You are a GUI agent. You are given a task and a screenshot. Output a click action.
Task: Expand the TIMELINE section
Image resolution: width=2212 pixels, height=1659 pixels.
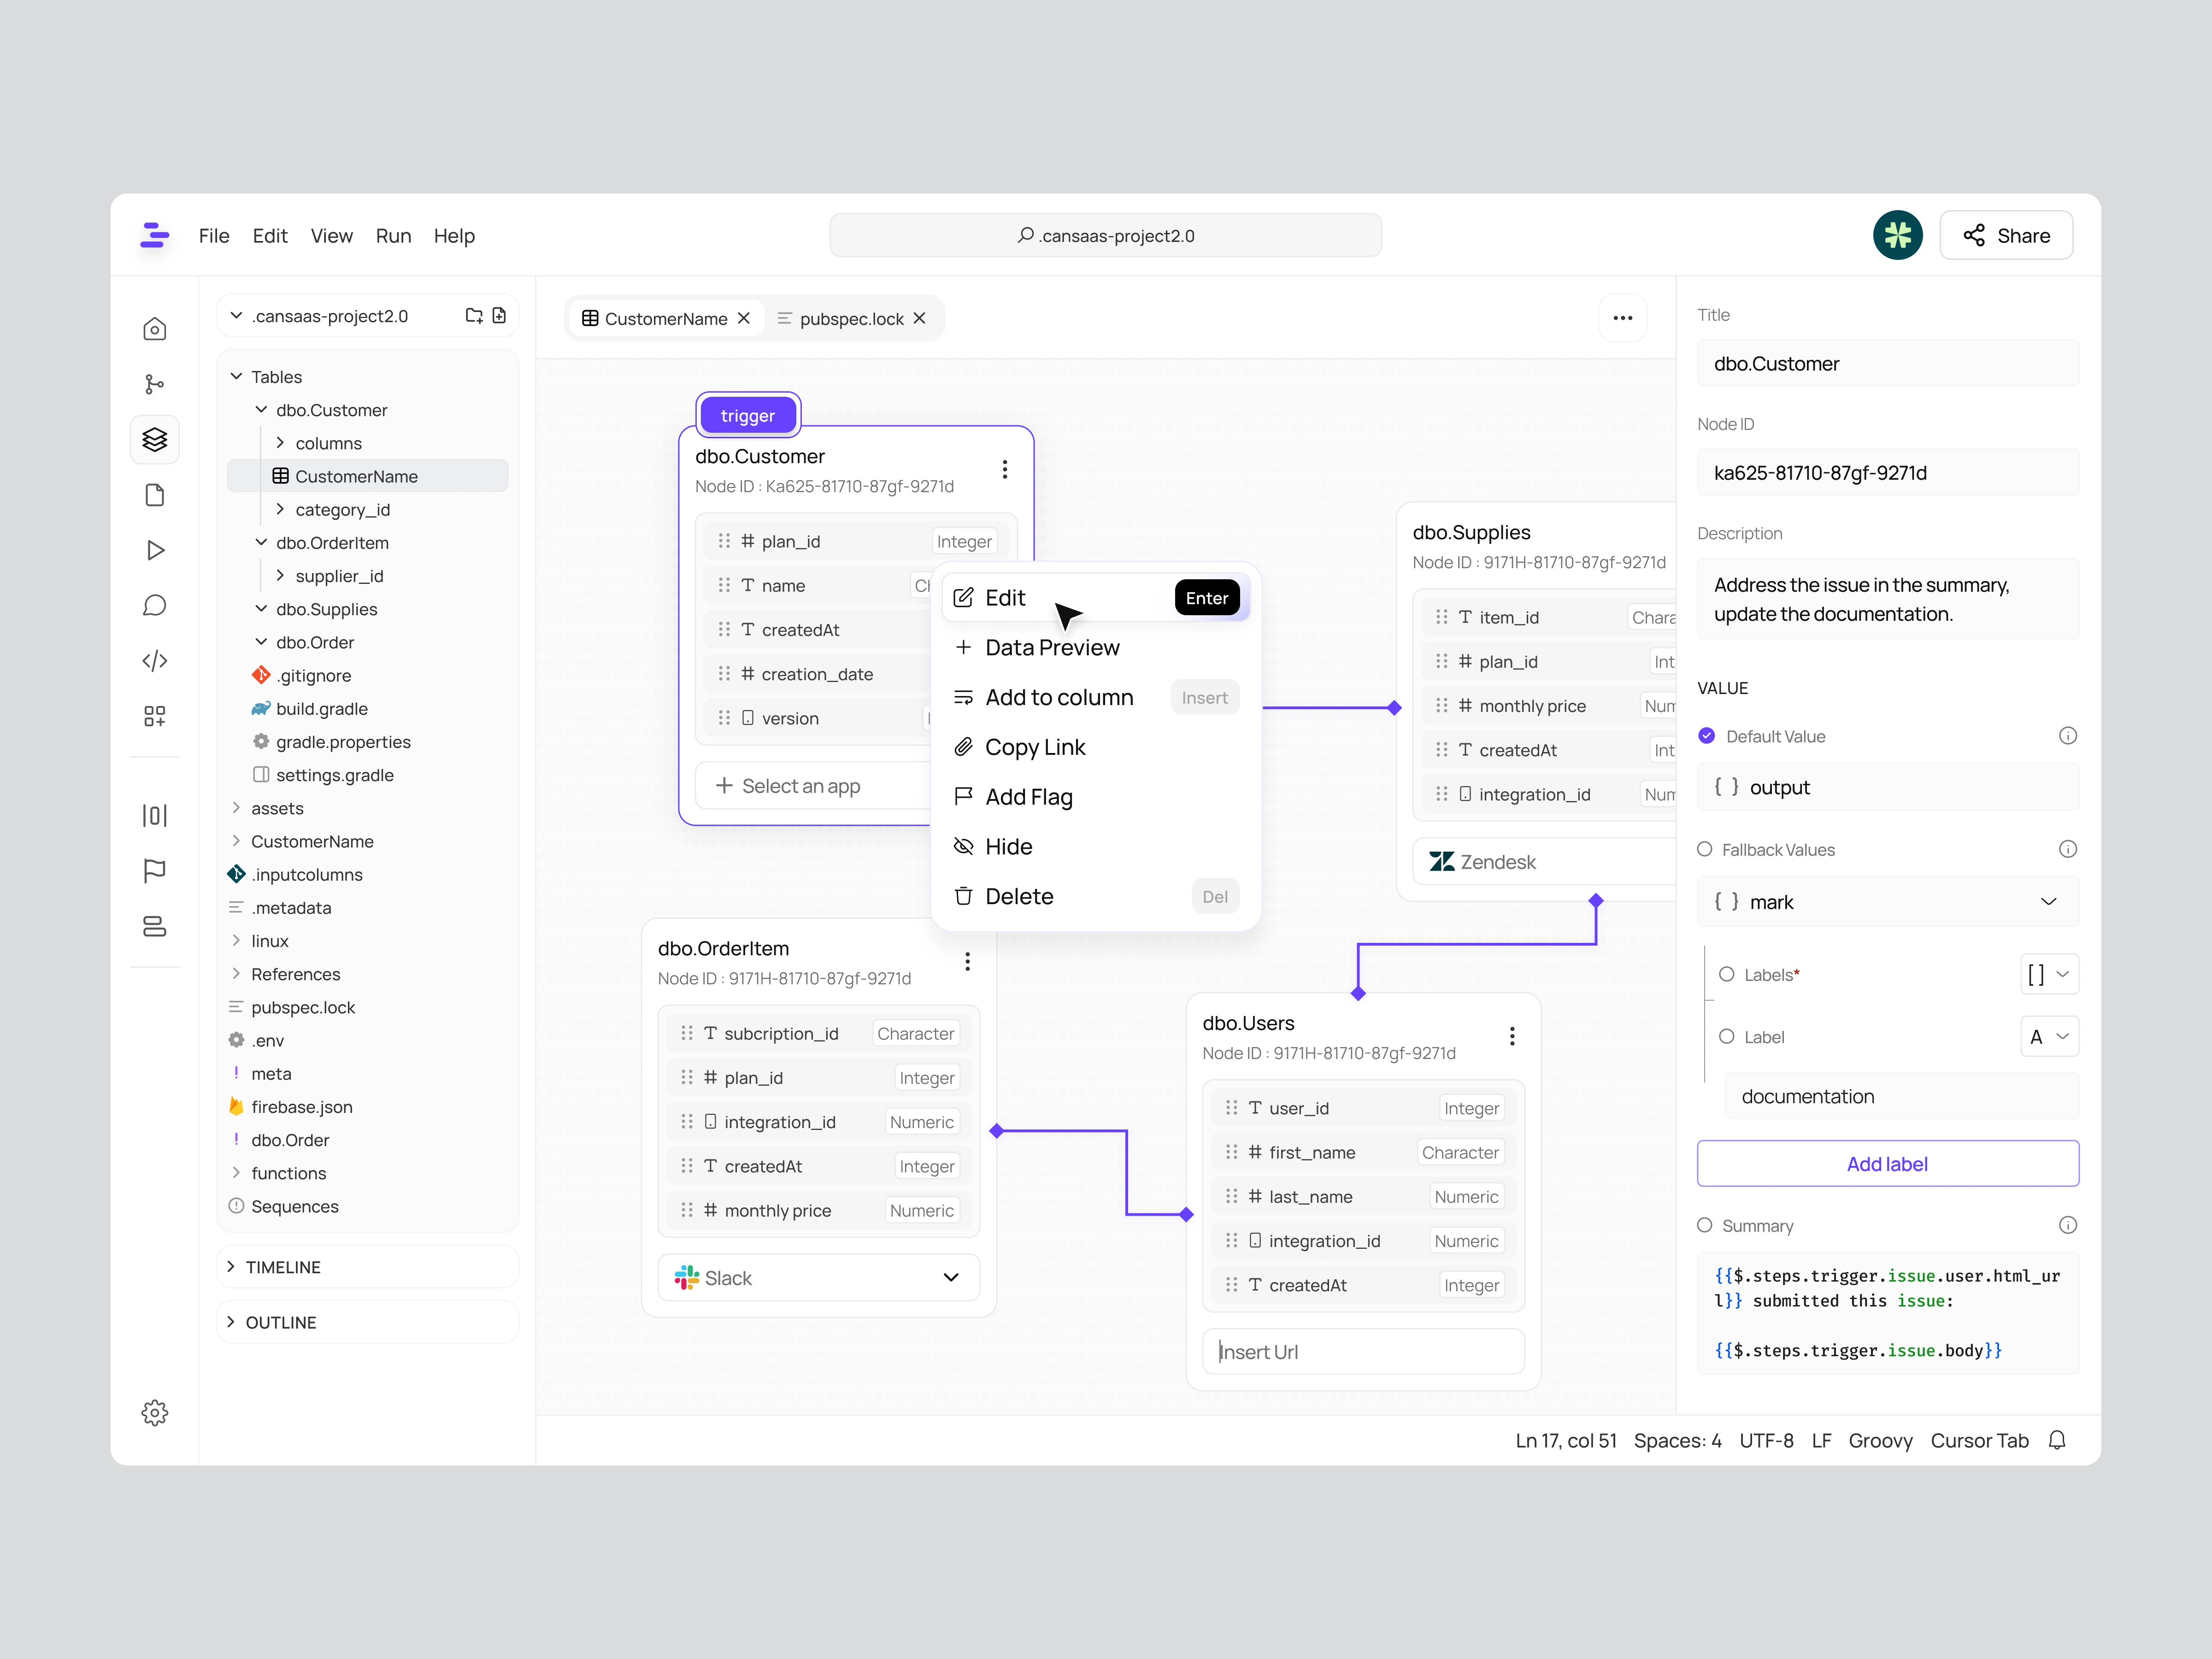[x=283, y=1267]
